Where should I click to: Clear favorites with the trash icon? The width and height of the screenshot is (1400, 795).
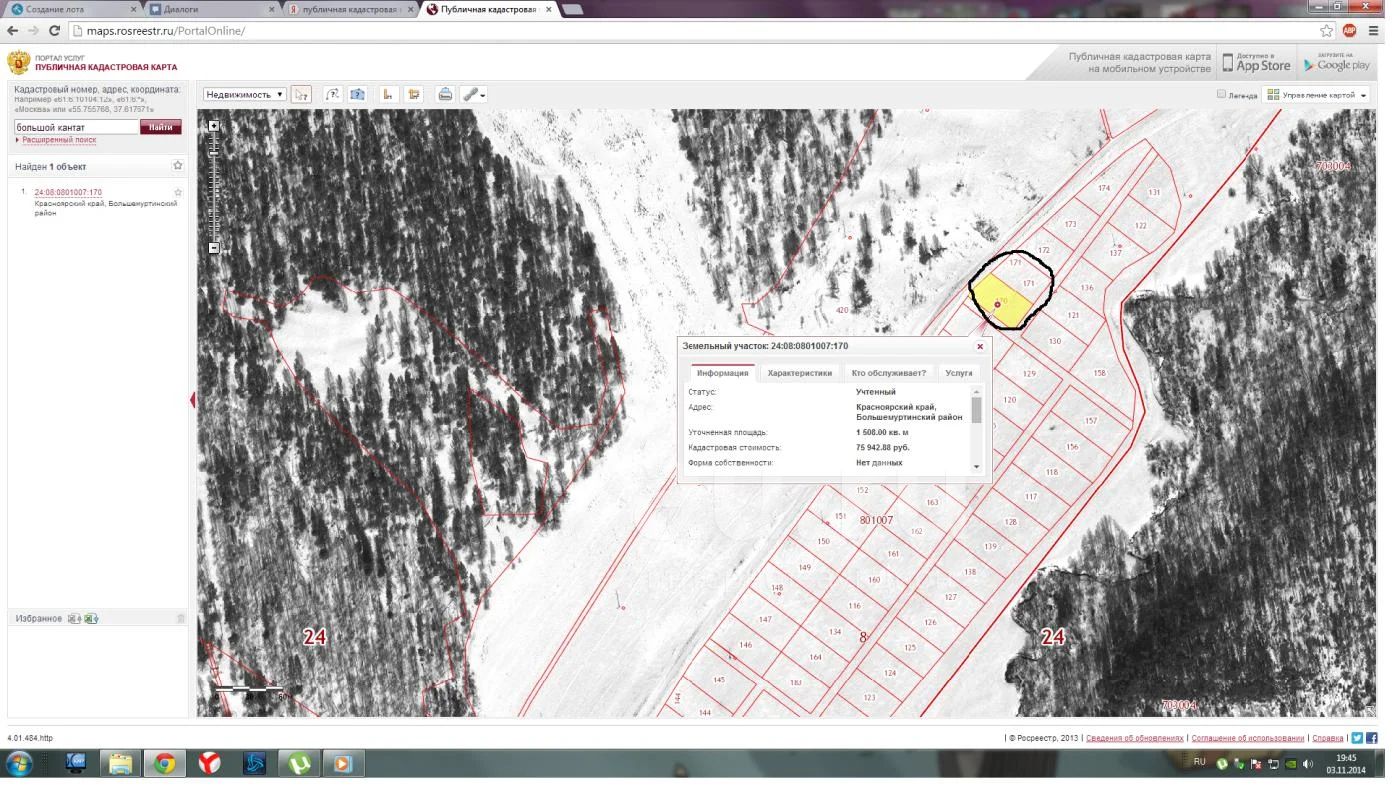[x=181, y=619]
